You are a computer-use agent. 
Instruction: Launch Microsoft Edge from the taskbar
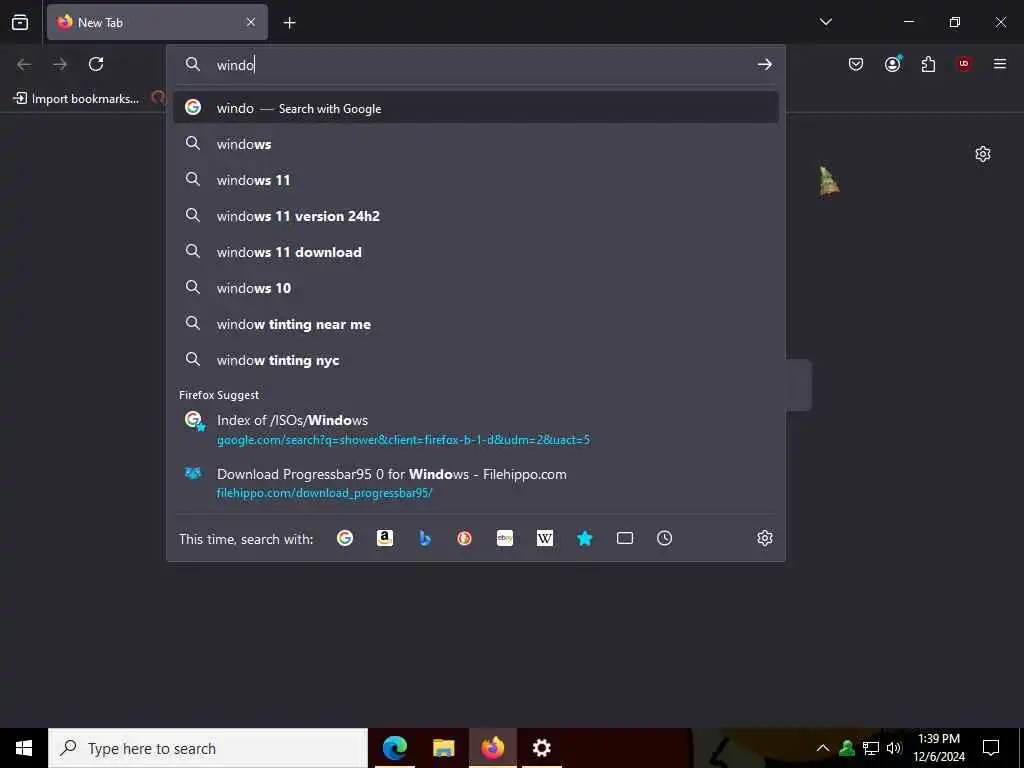[x=394, y=748]
